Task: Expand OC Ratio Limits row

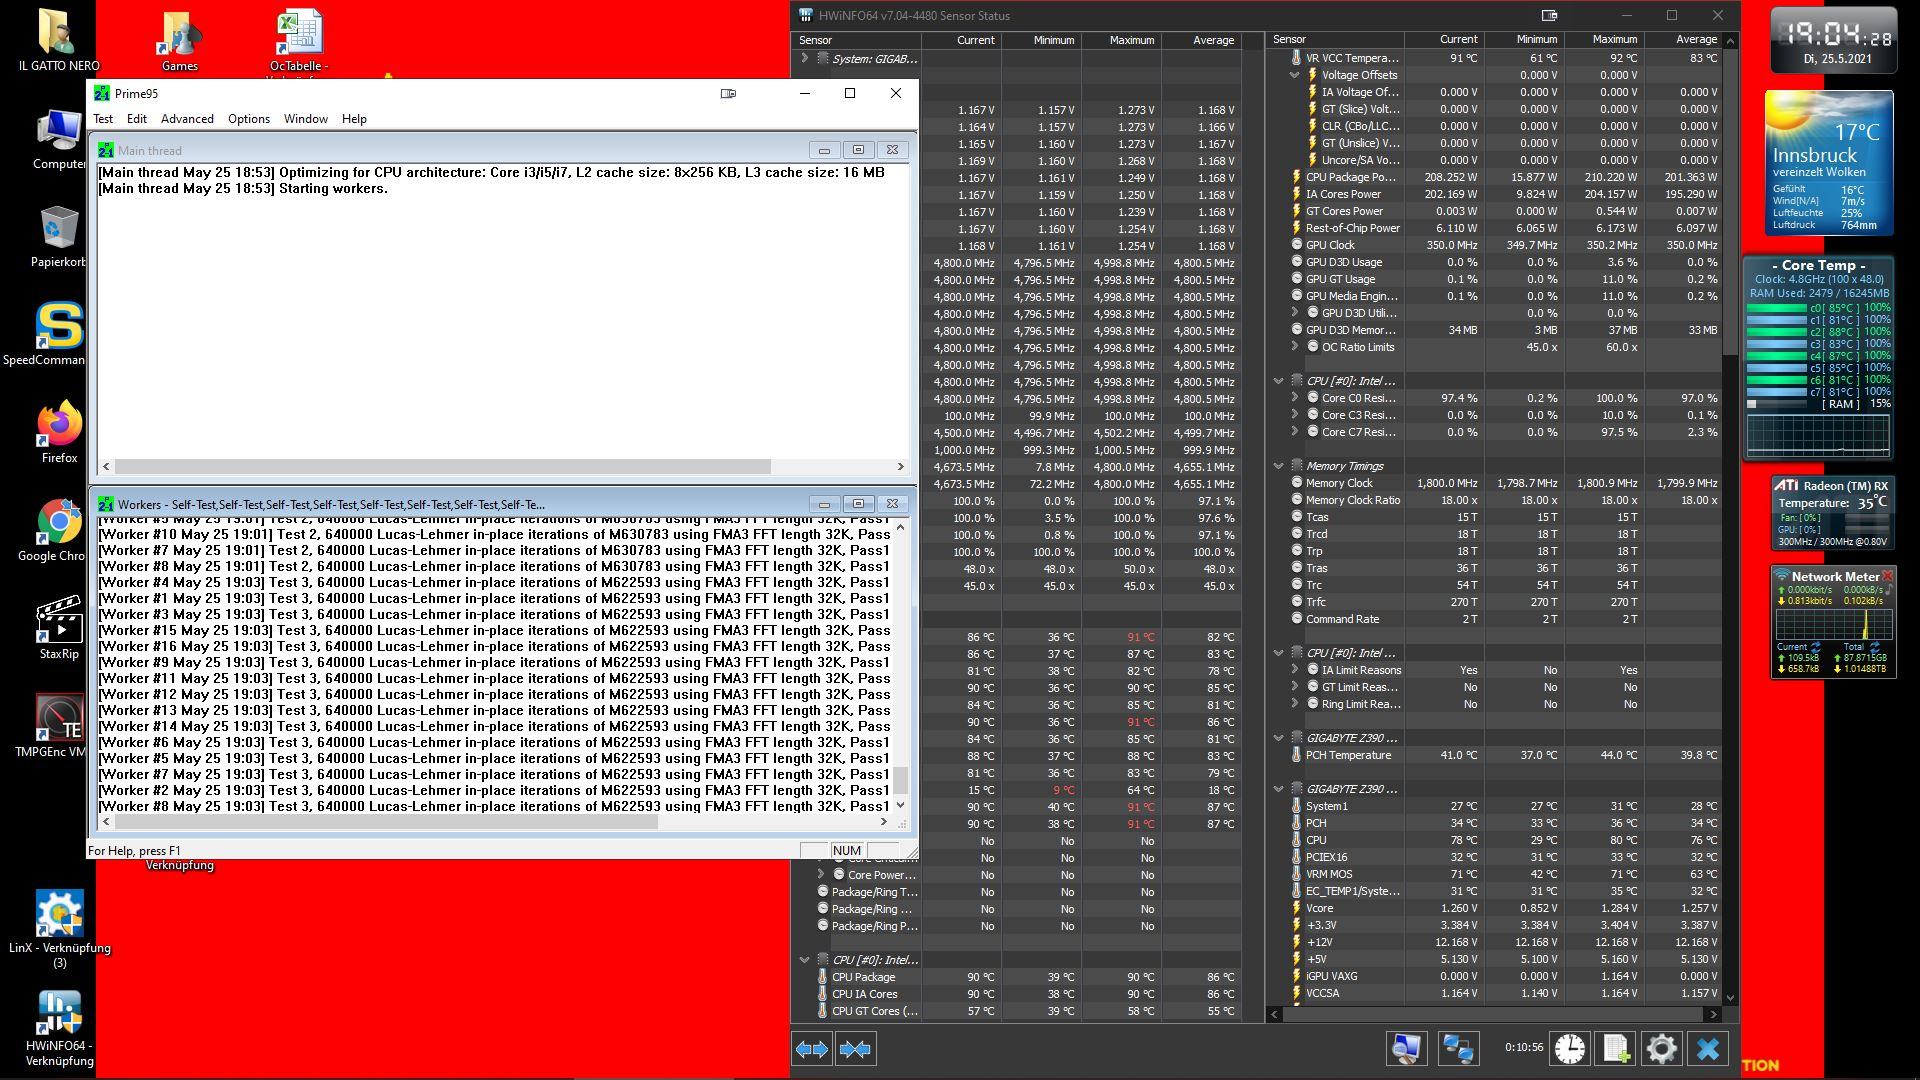Action: [1295, 347]
